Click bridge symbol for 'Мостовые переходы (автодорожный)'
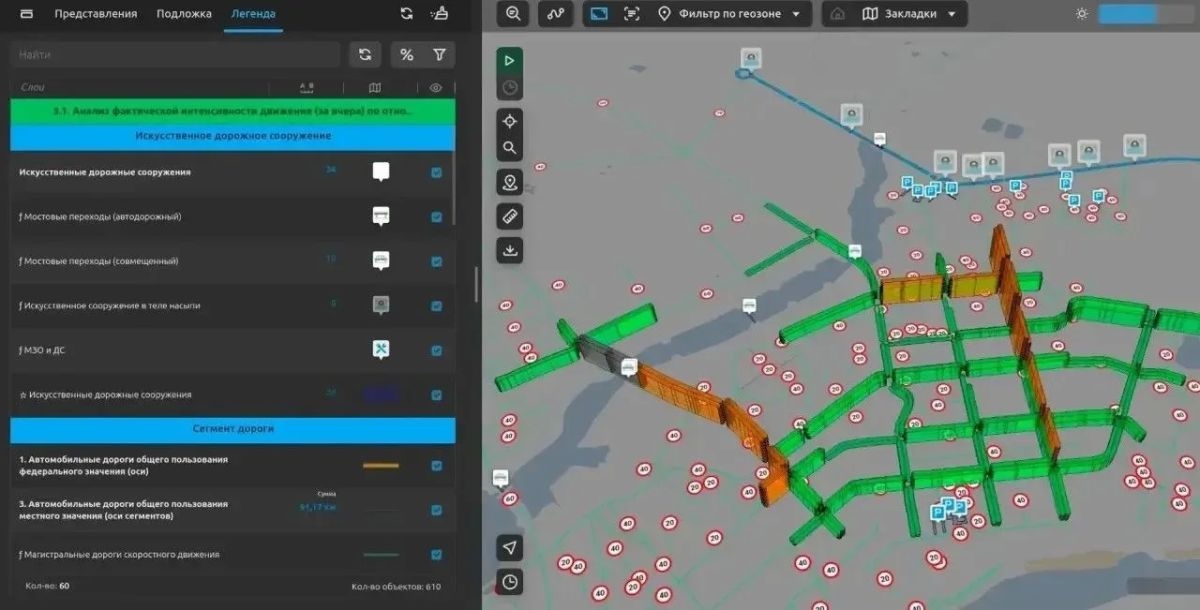 tap(380, 216)
